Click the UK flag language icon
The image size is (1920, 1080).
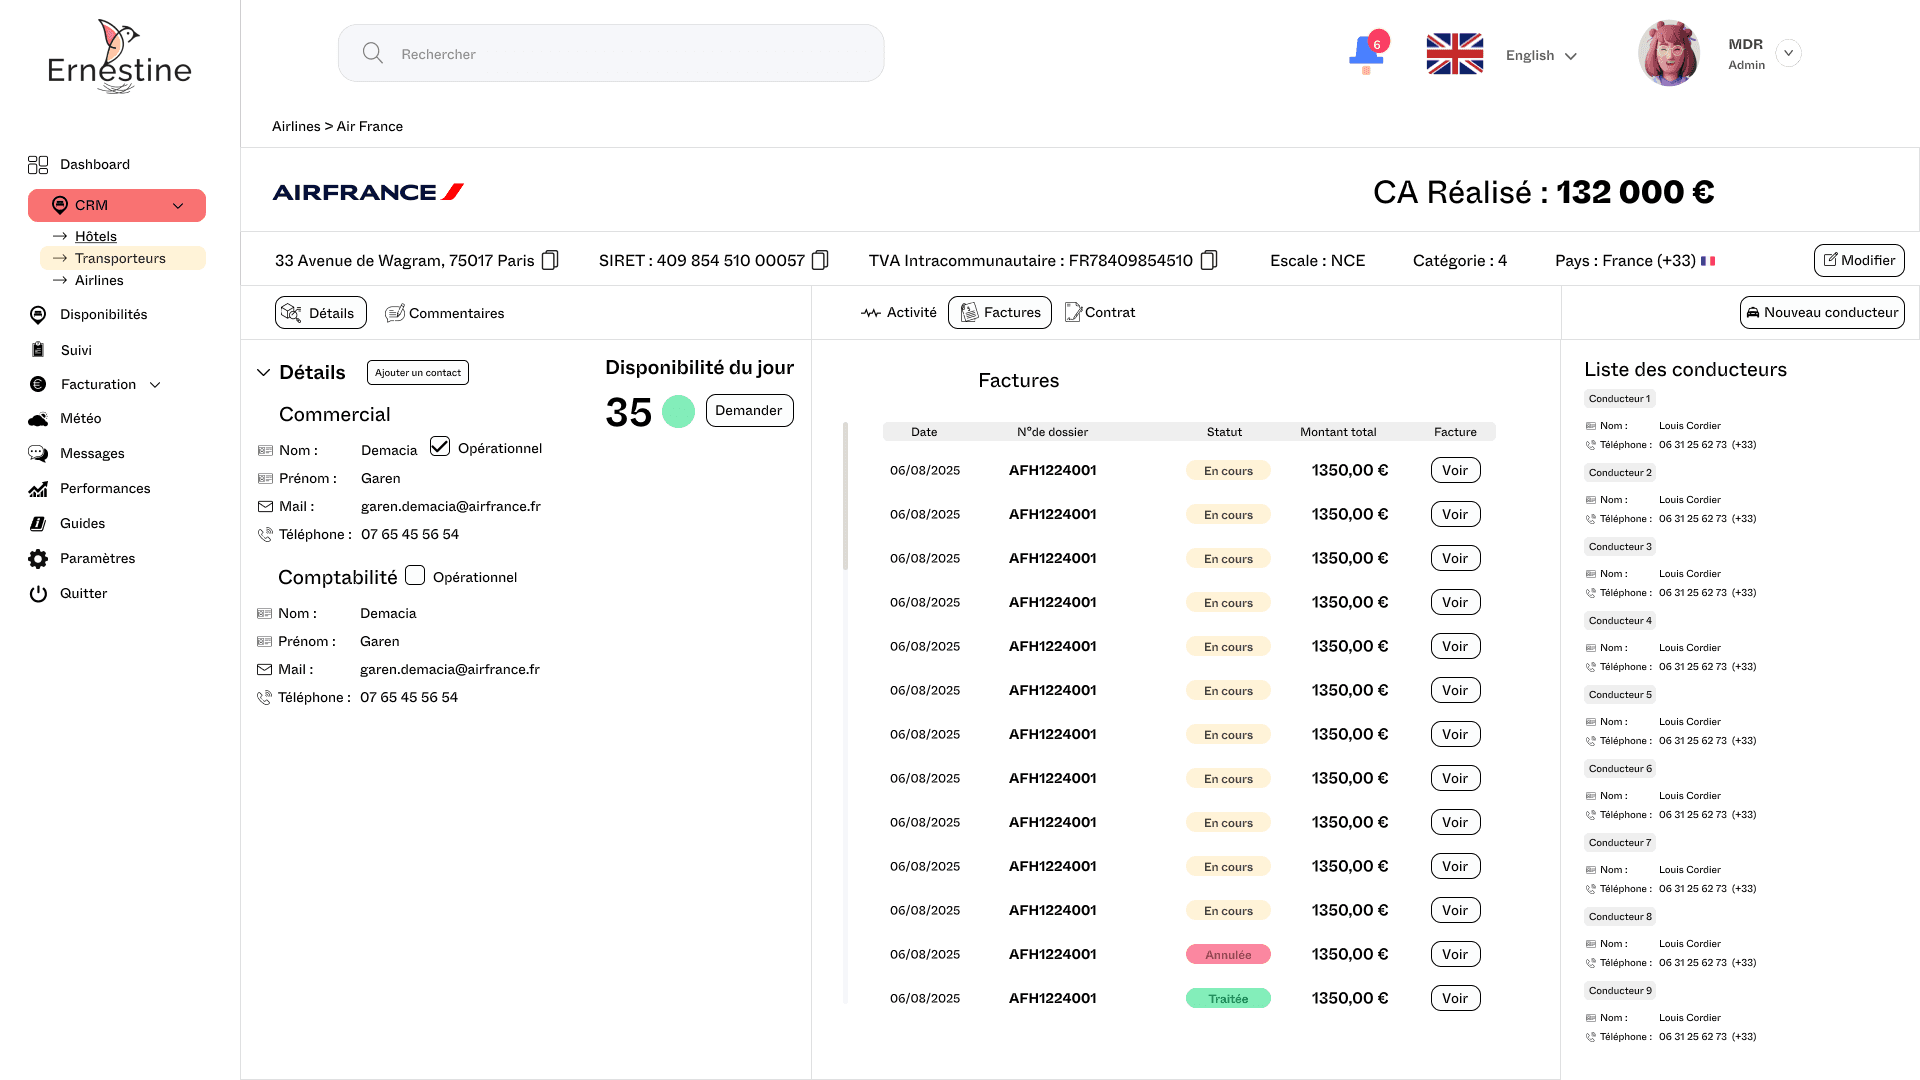[1454, 54]
